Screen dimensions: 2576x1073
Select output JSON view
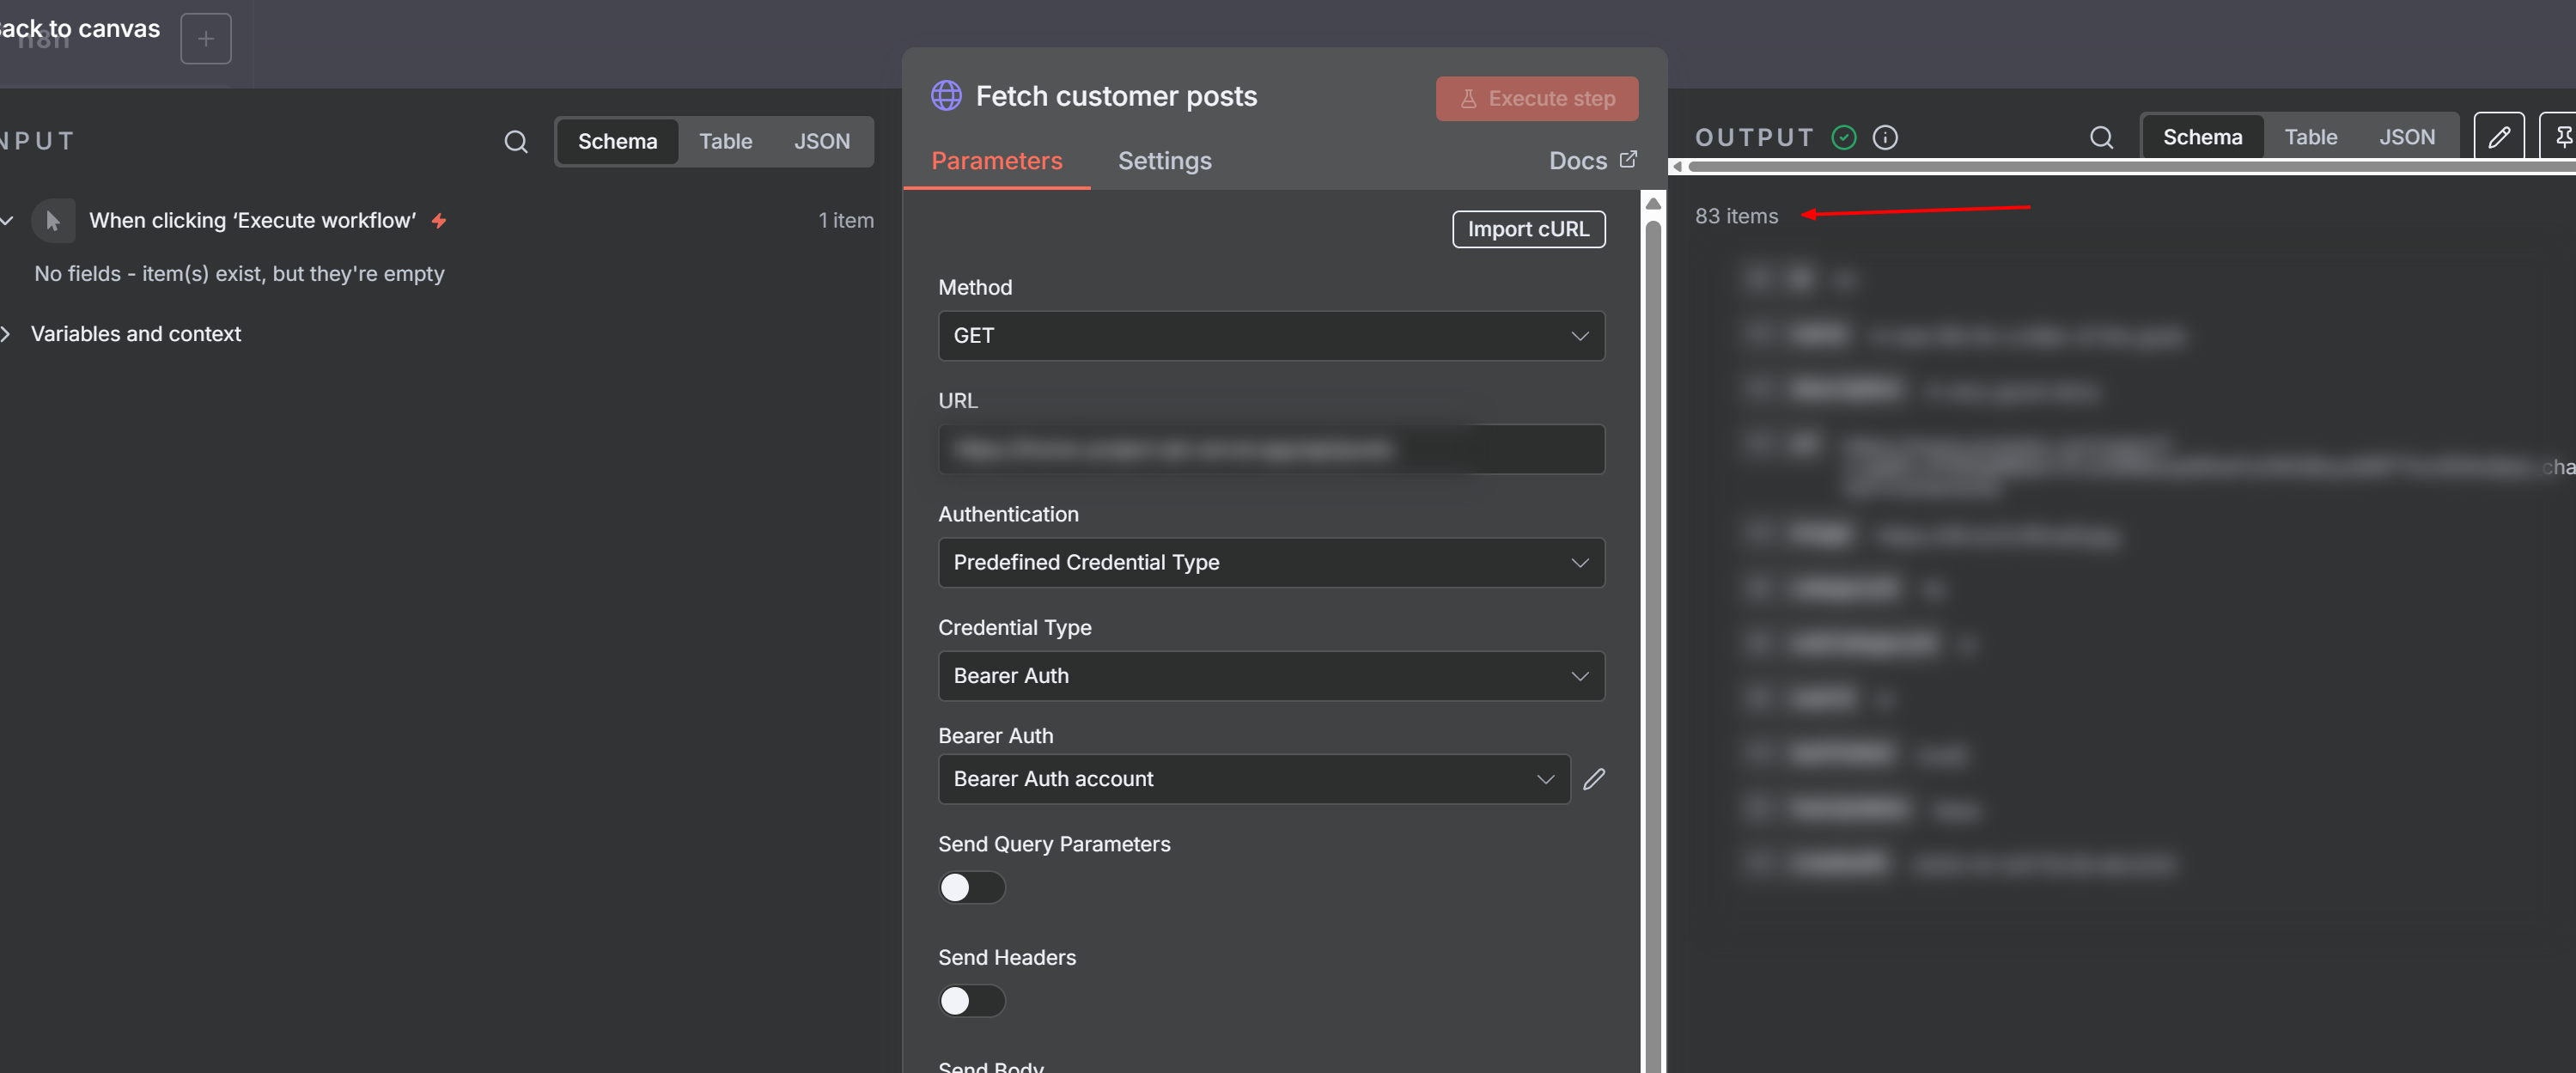click(2406, 137)
